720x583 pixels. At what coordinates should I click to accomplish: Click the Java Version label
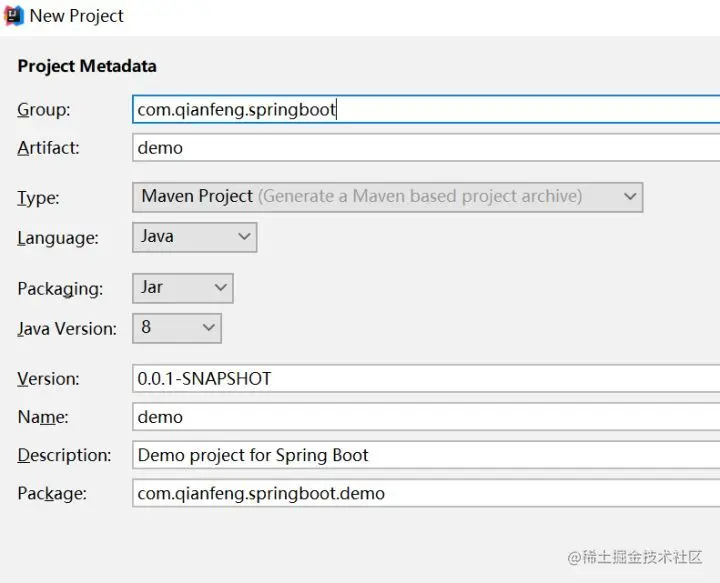67,329
